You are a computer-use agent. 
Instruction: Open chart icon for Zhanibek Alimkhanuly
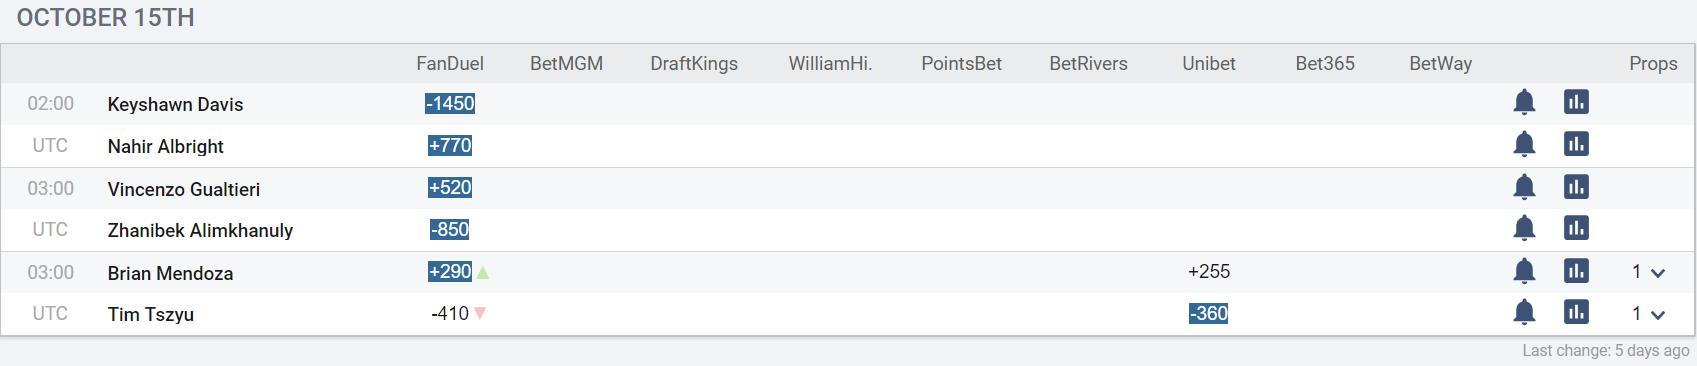coord(1576,228)
